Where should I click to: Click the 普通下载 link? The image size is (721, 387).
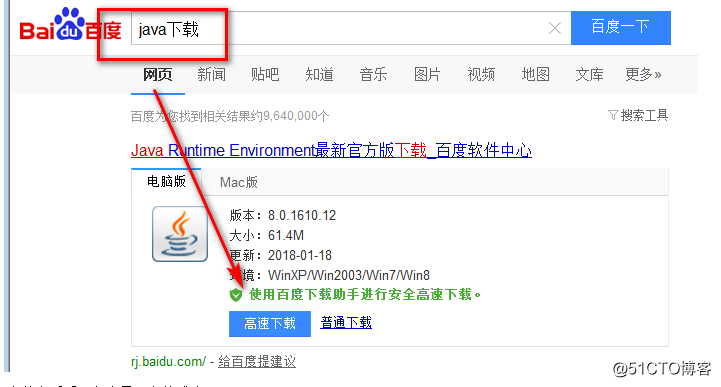click(346, 323)
